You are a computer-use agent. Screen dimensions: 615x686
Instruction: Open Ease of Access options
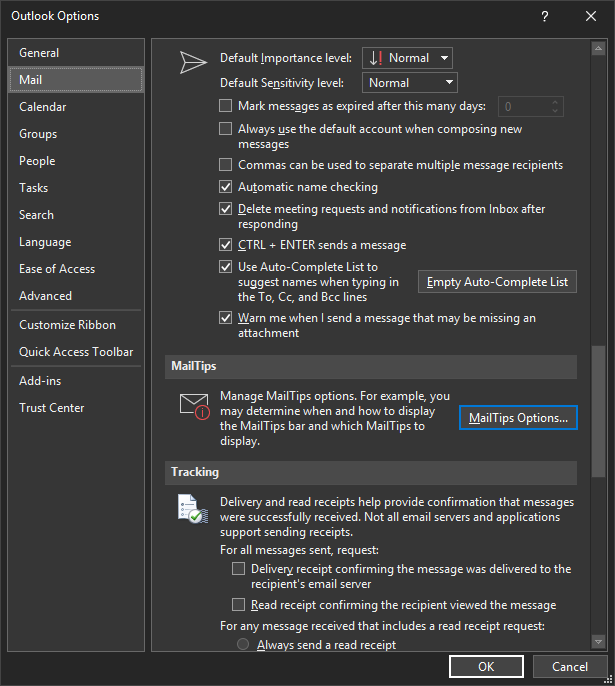(76, 269)
